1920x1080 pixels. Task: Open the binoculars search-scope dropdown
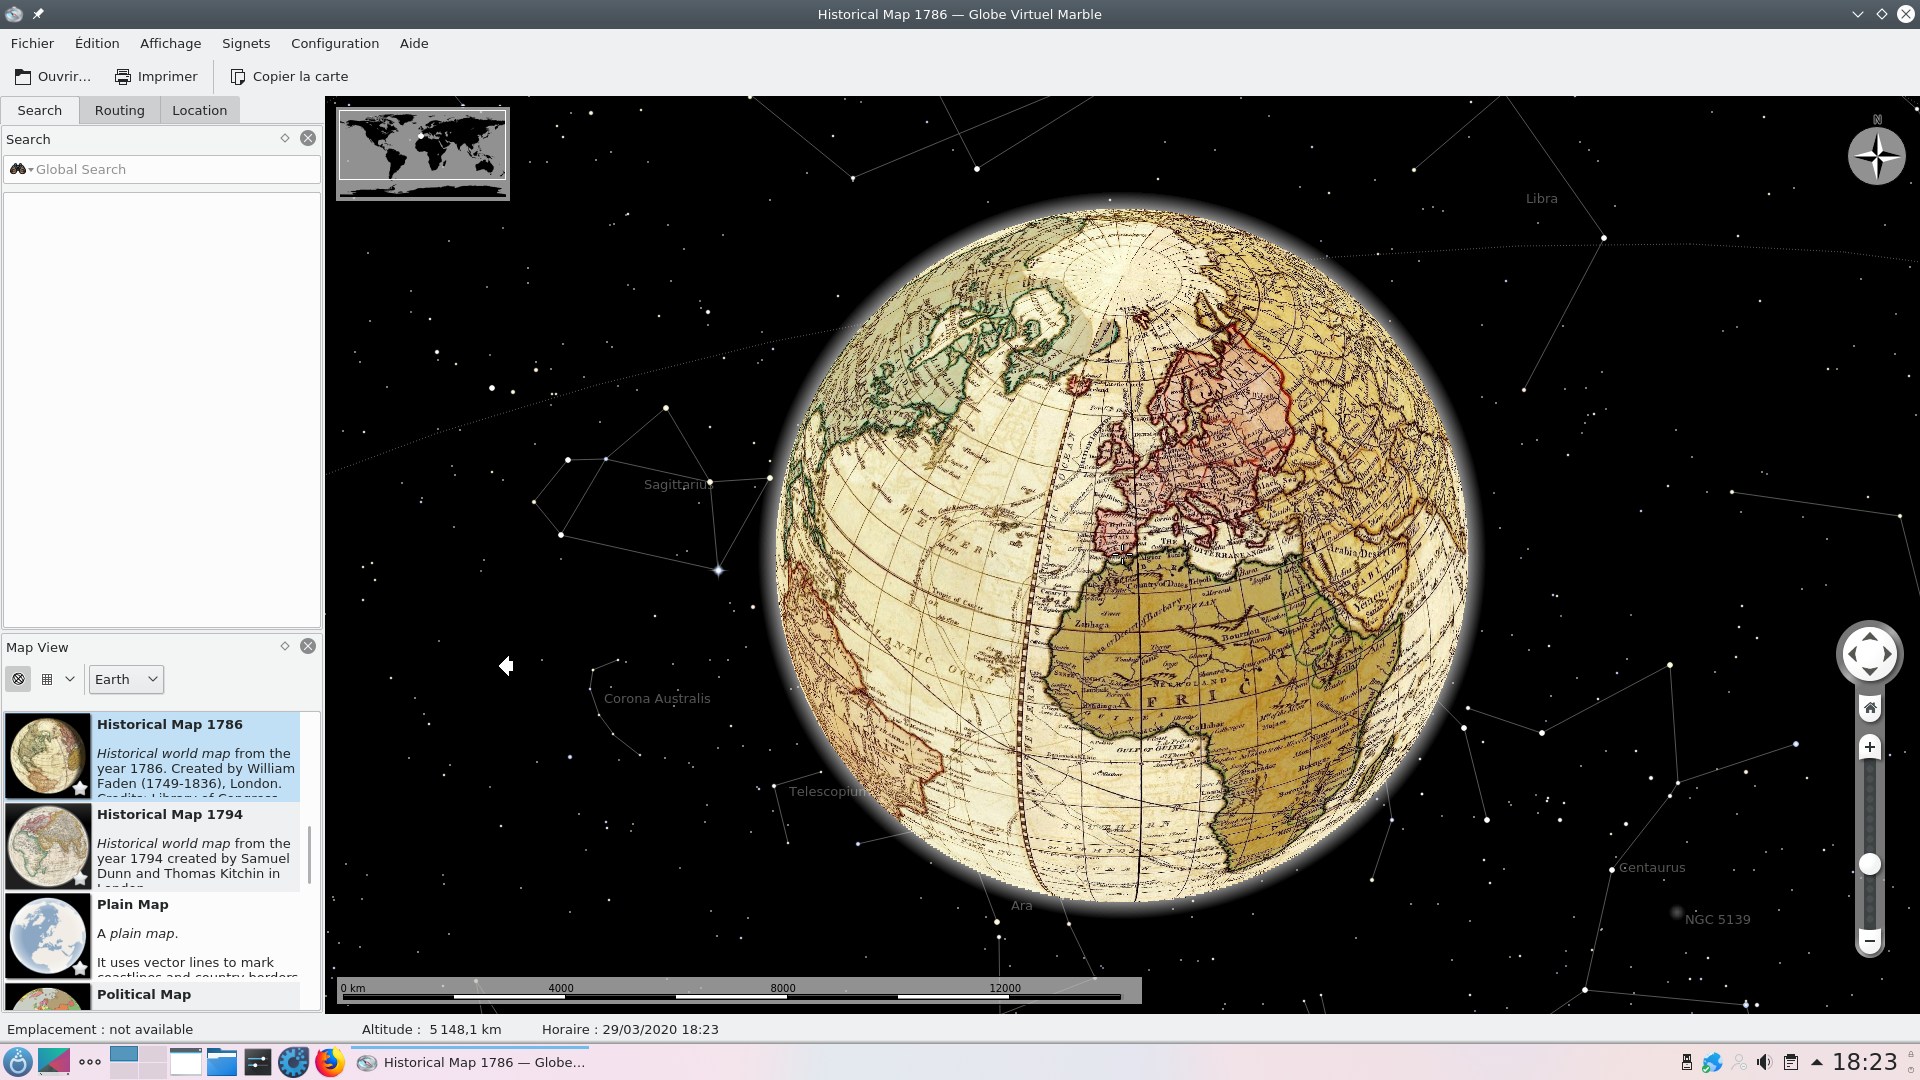click(x=21, y=169)
